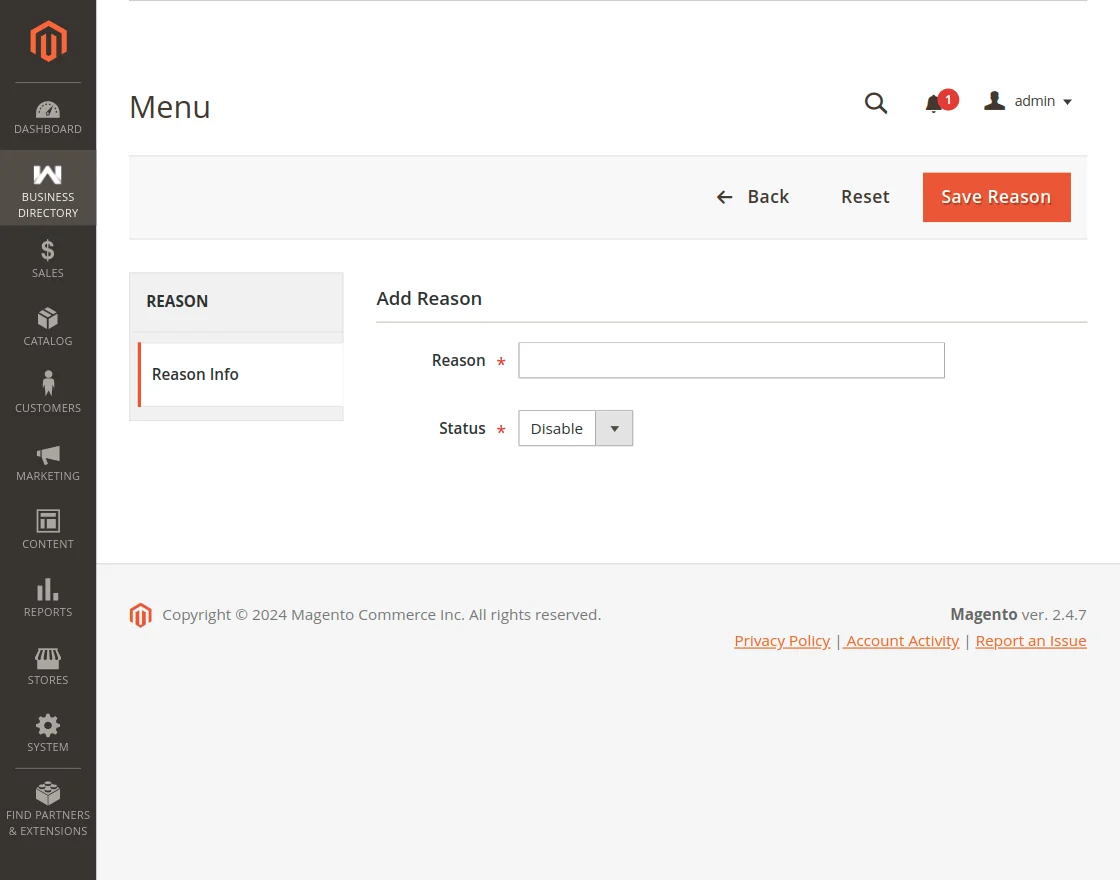Open the Stores menu

click(x=48, y=666)
